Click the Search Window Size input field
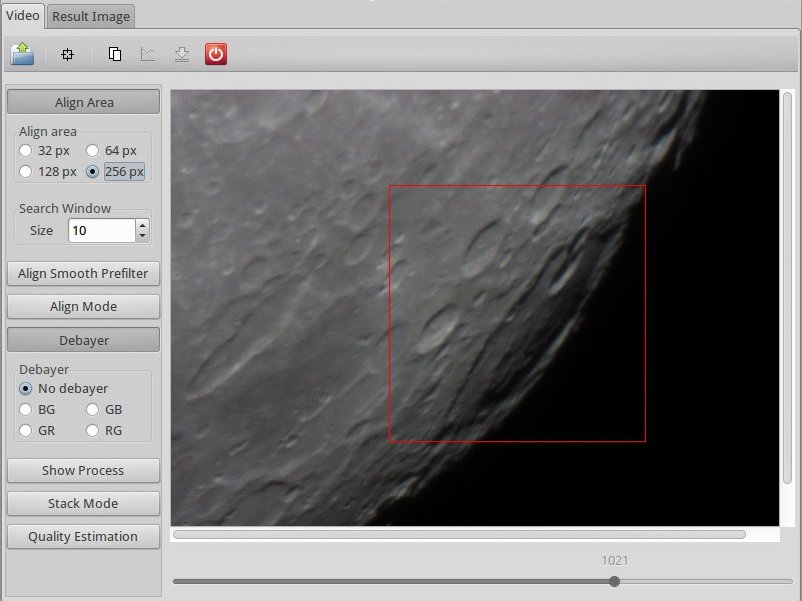Image resolution: width=802 pixels, height=601 pixels. [102, 230]
